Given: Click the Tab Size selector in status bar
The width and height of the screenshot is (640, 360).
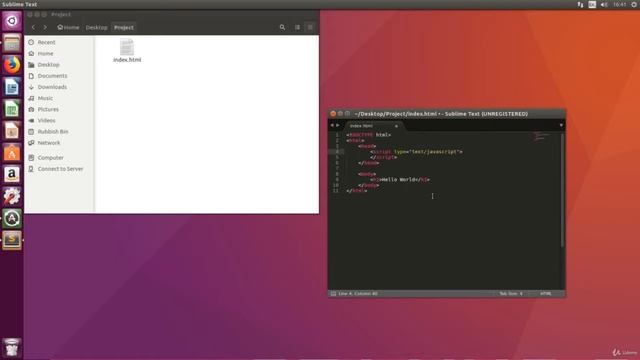Looking at the screenshot, I should coord(511,293).
